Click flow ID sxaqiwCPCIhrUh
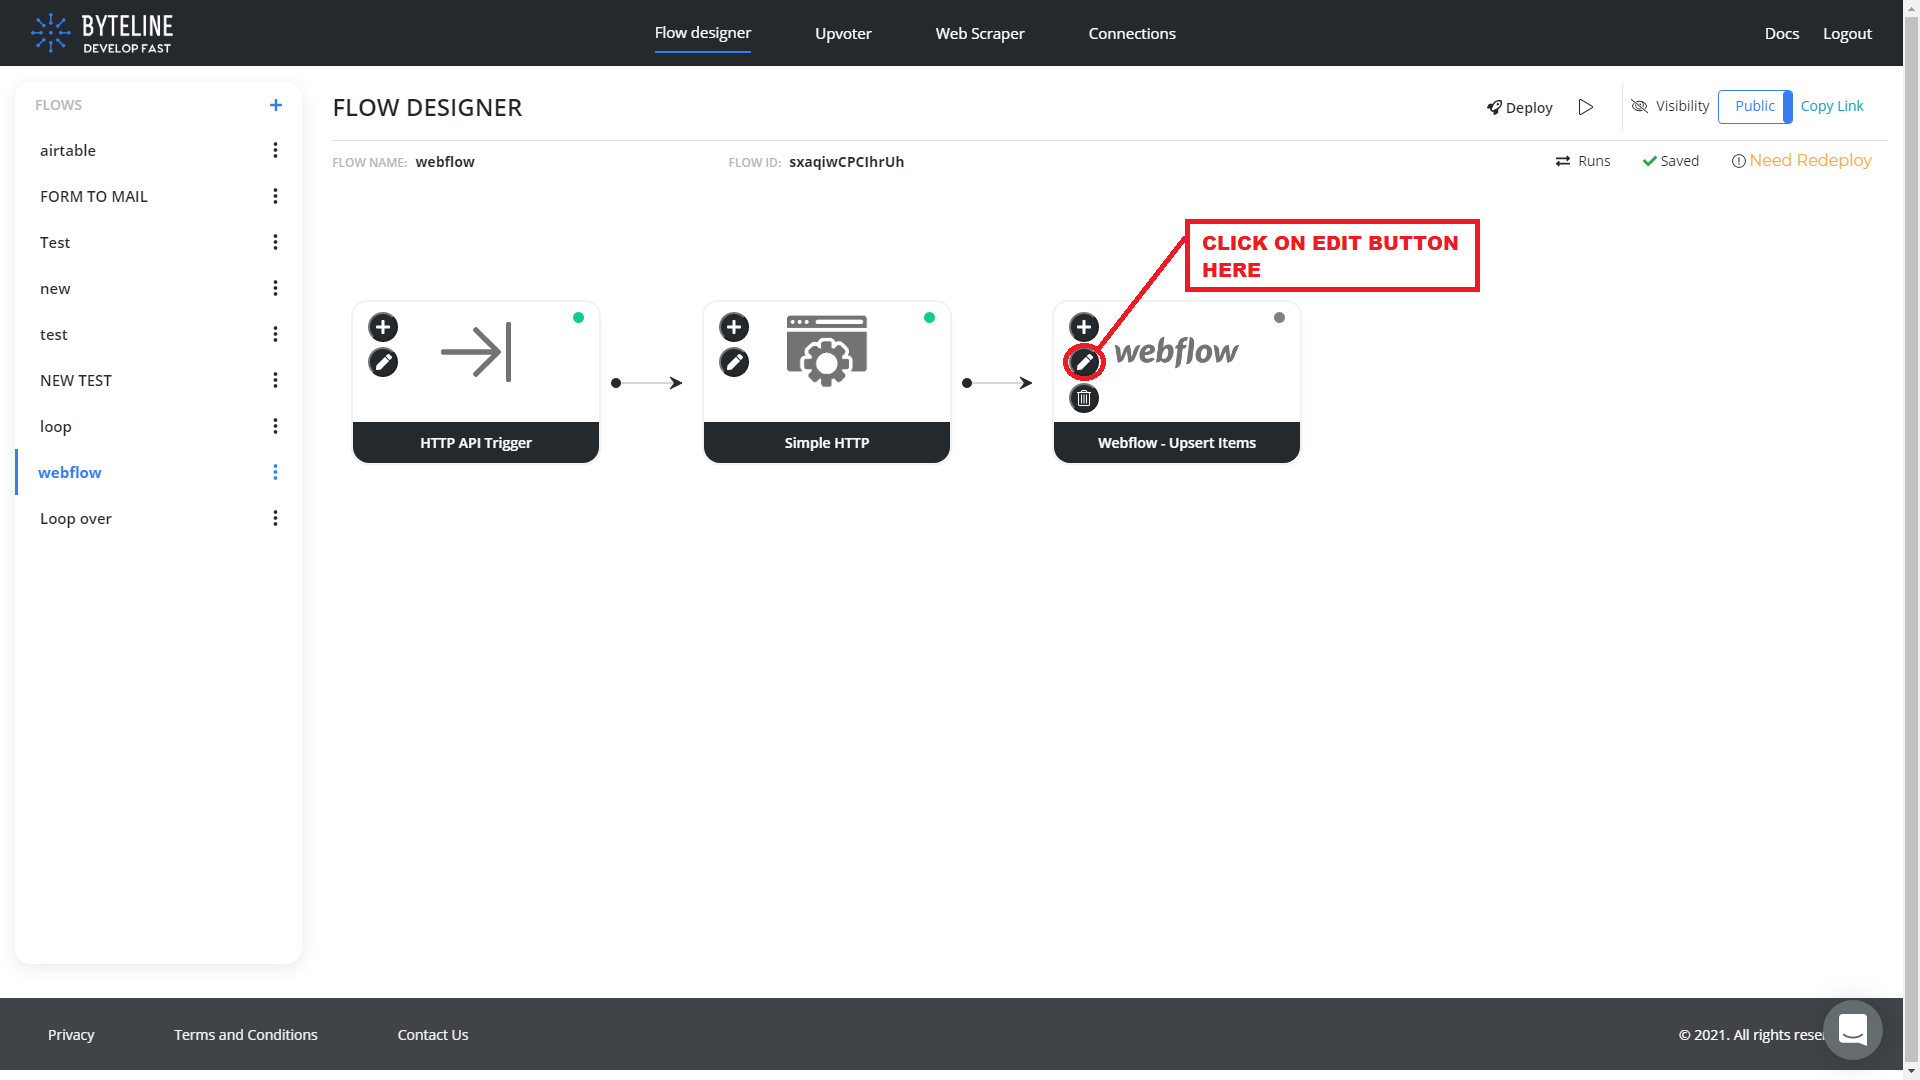 847,161
